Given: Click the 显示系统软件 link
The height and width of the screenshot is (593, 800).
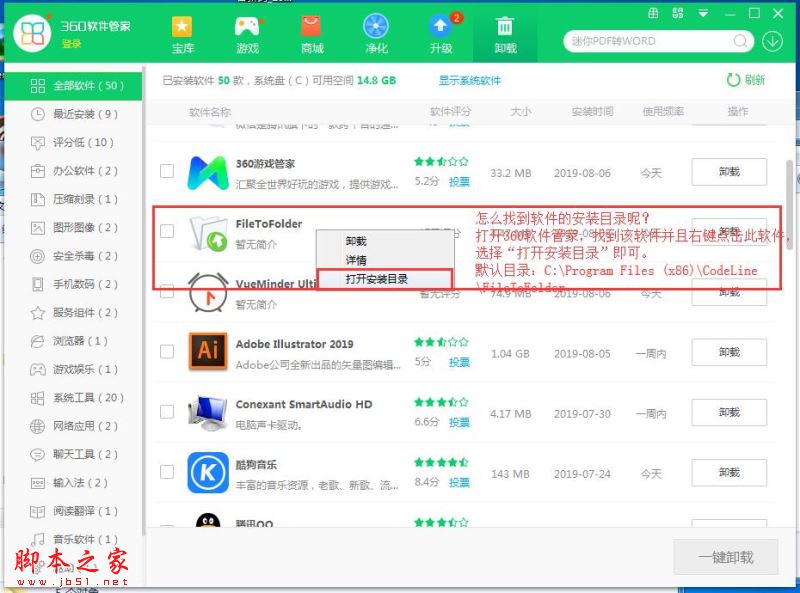Looking at the screenshot, I should click(469, 80).
